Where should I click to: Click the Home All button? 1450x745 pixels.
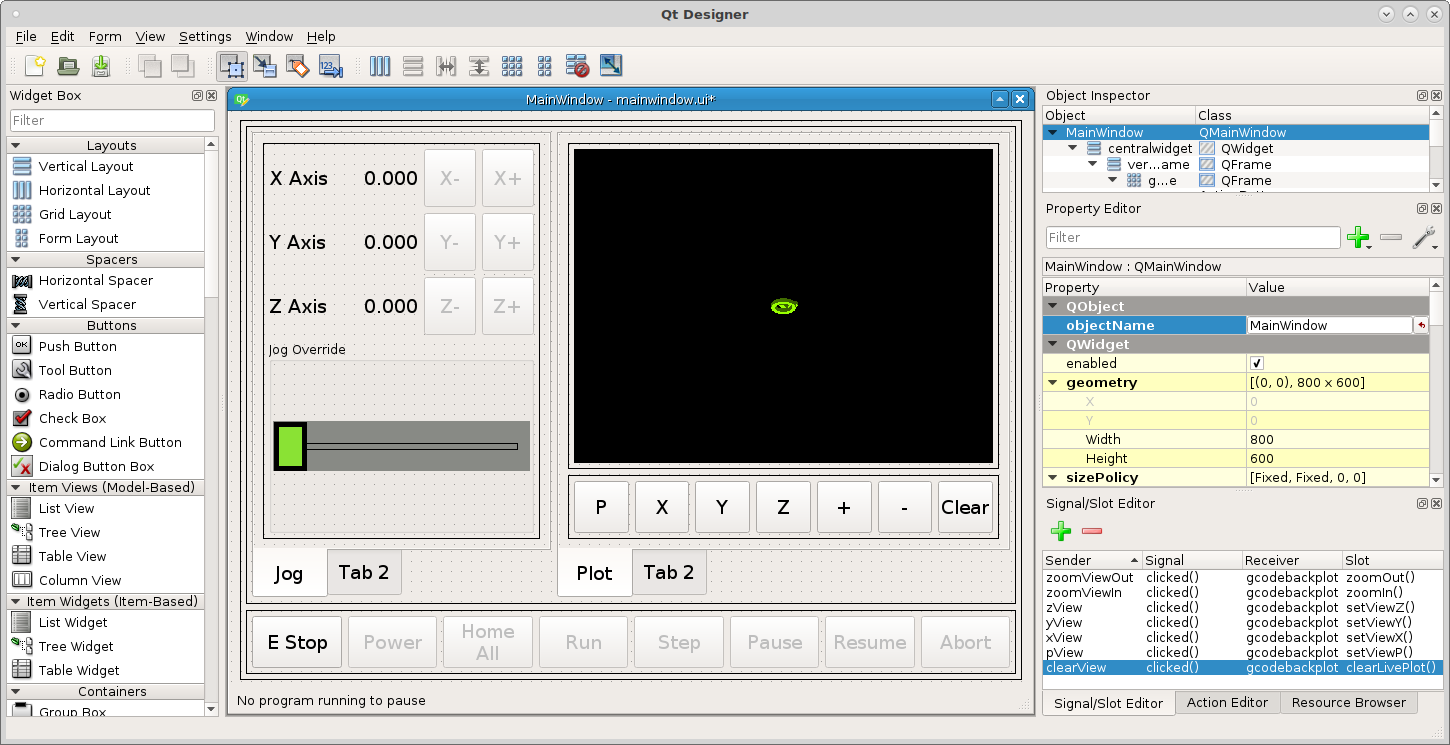(x=488, y=642)
